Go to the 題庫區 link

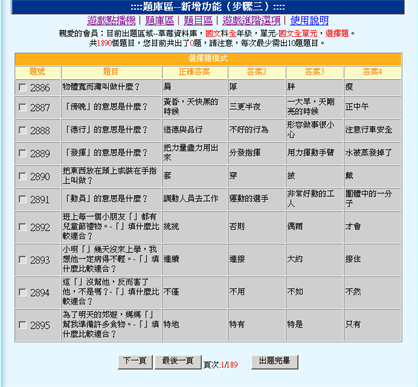[x=160, y=21]
